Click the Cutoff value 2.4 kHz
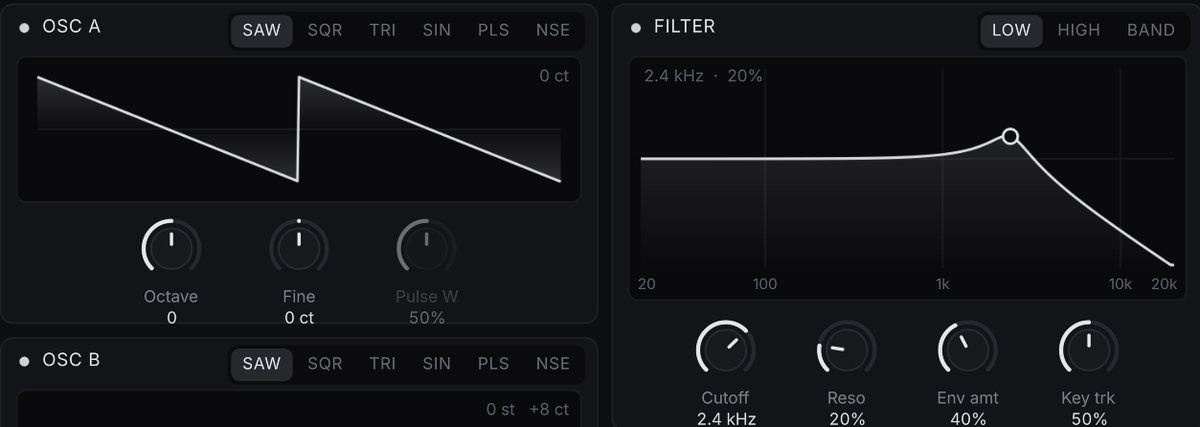This screenshot has width=1200, height=427. pos(726,419)
